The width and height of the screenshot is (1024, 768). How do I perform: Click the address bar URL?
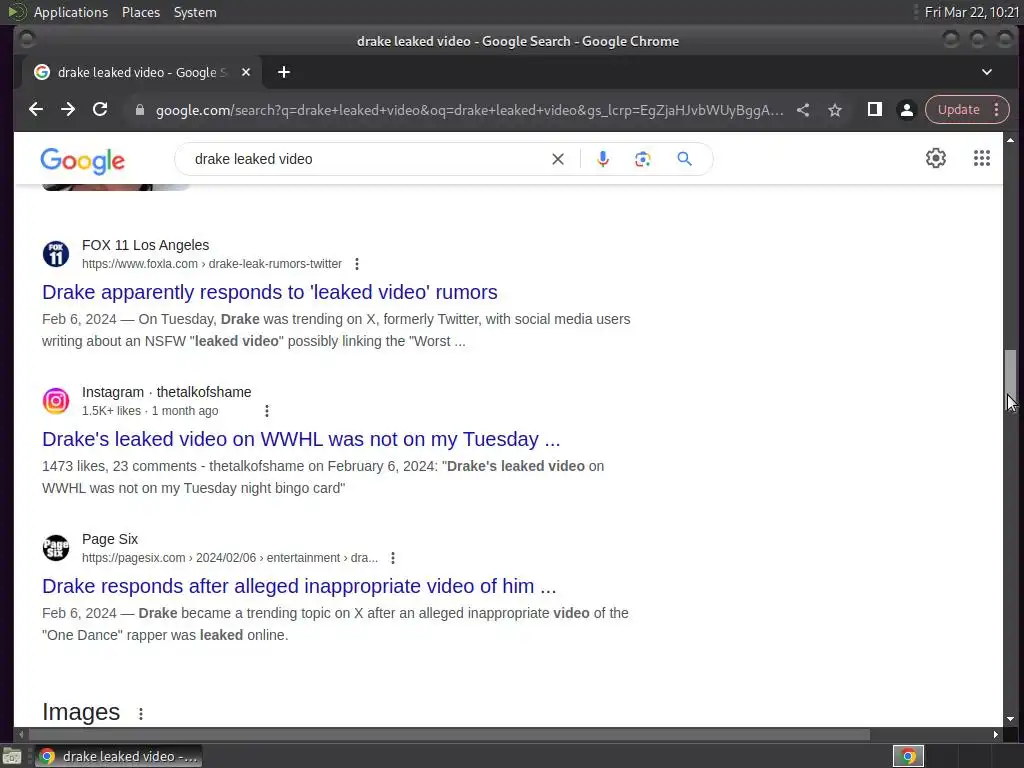[x=469, y=110]
